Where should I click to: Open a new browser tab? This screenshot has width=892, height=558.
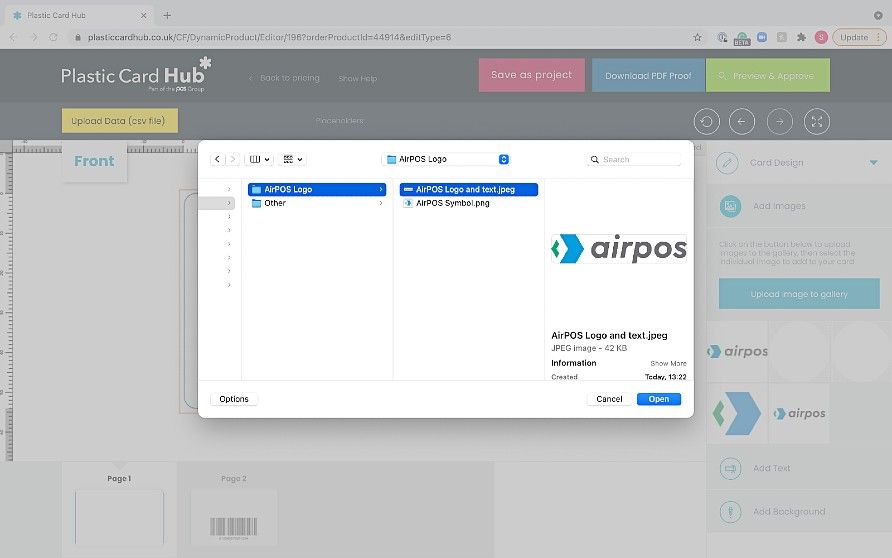point(167,15)
